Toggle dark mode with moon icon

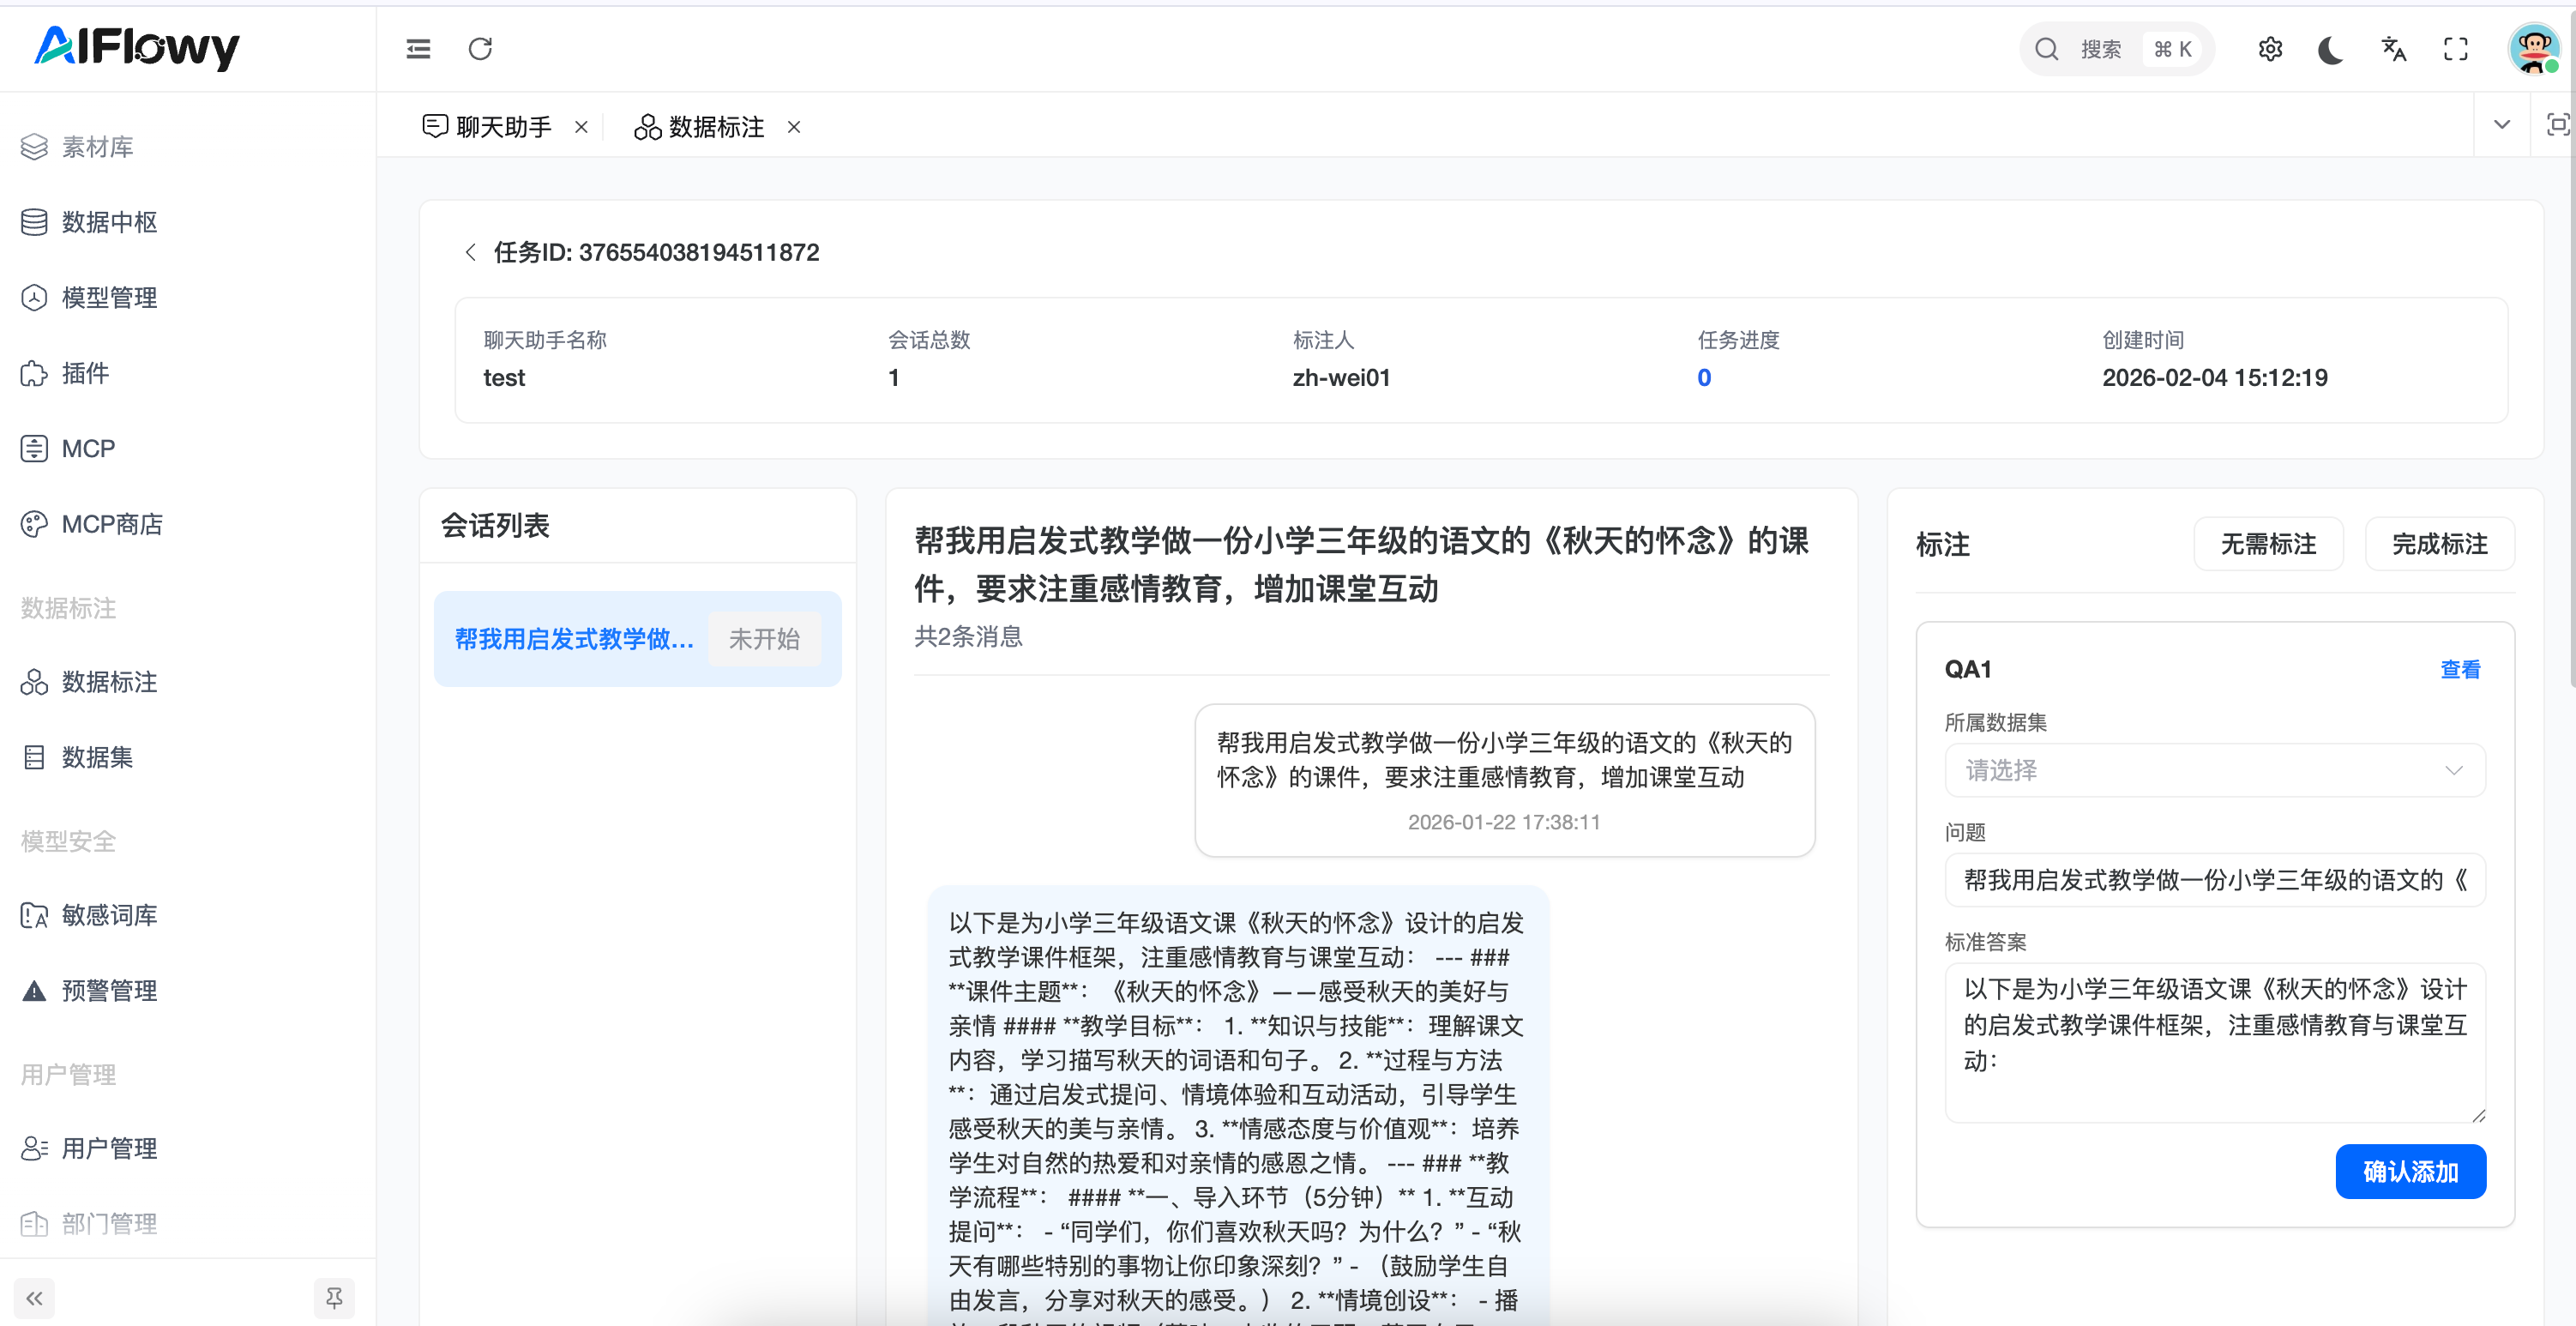click(2330, 49)
